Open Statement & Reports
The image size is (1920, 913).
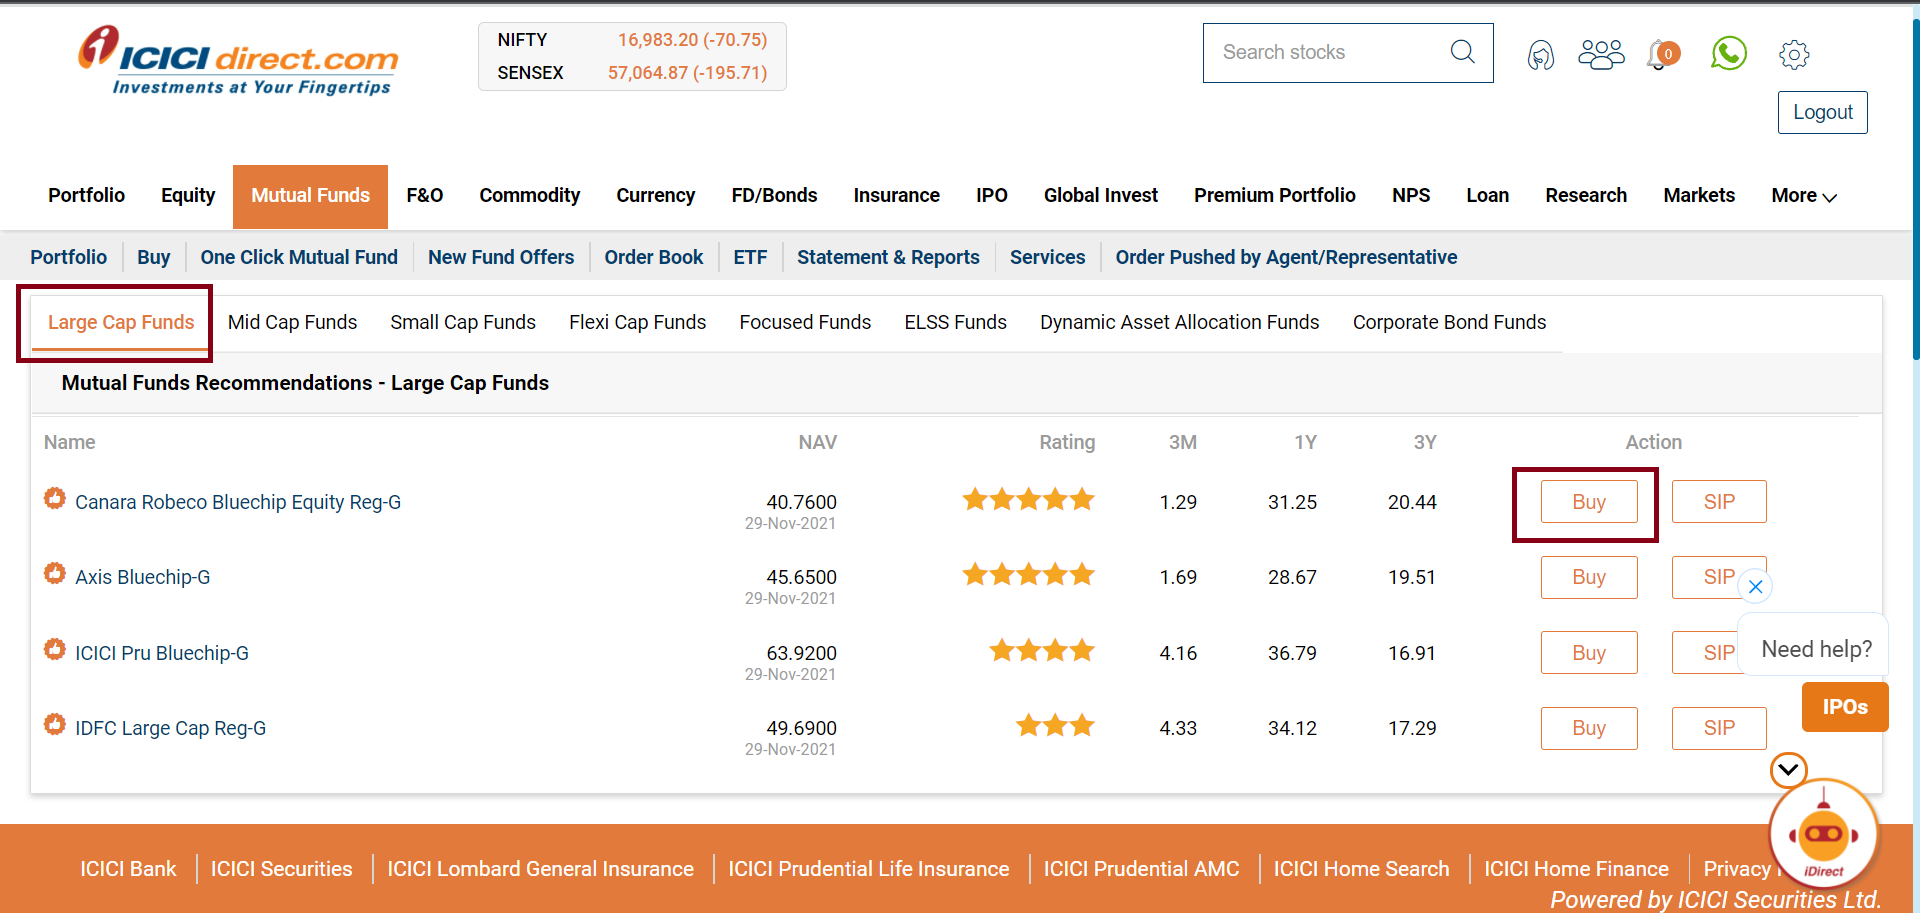[x=888, y=258]
